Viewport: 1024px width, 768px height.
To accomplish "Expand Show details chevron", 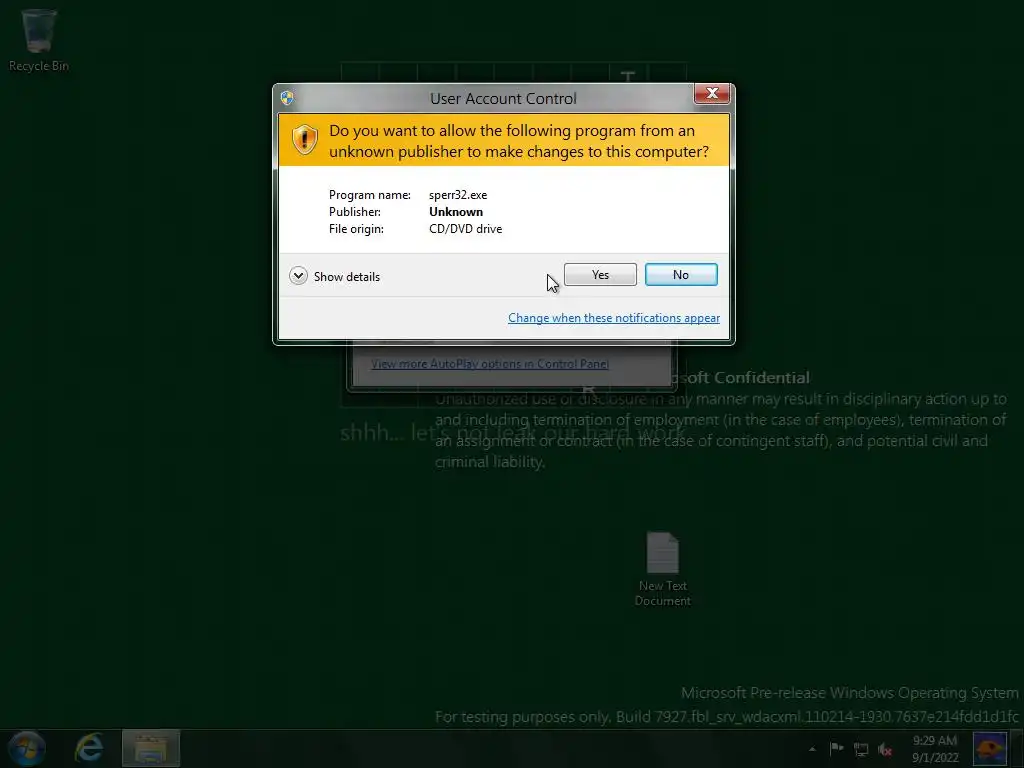I will coord(298,276).
